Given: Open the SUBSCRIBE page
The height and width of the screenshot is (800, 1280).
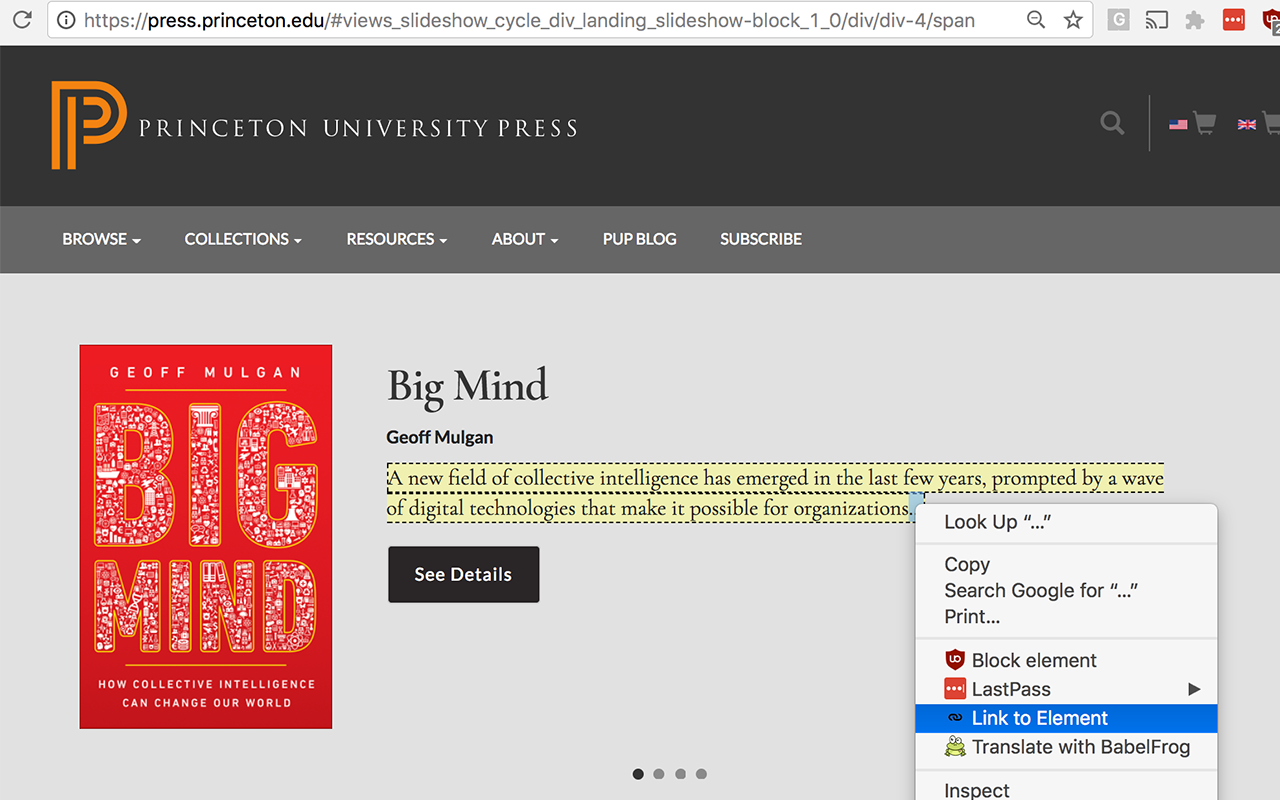Looking at the screenshot, I should pyautogui.click(x=761, y=239).
